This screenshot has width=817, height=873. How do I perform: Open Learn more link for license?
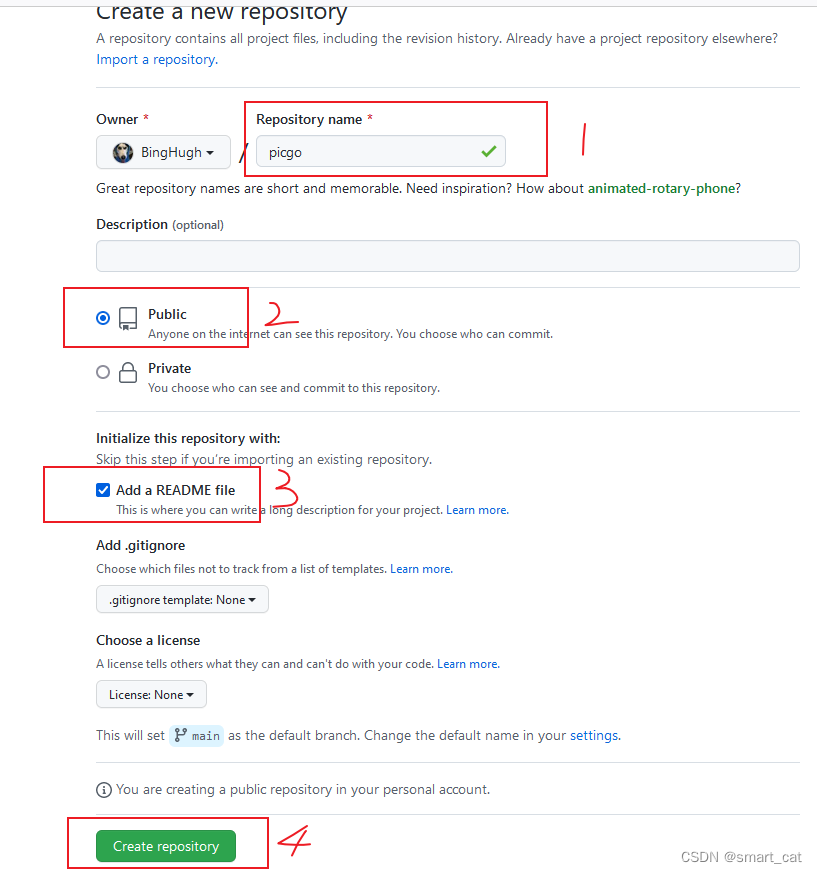click(468, 664)
